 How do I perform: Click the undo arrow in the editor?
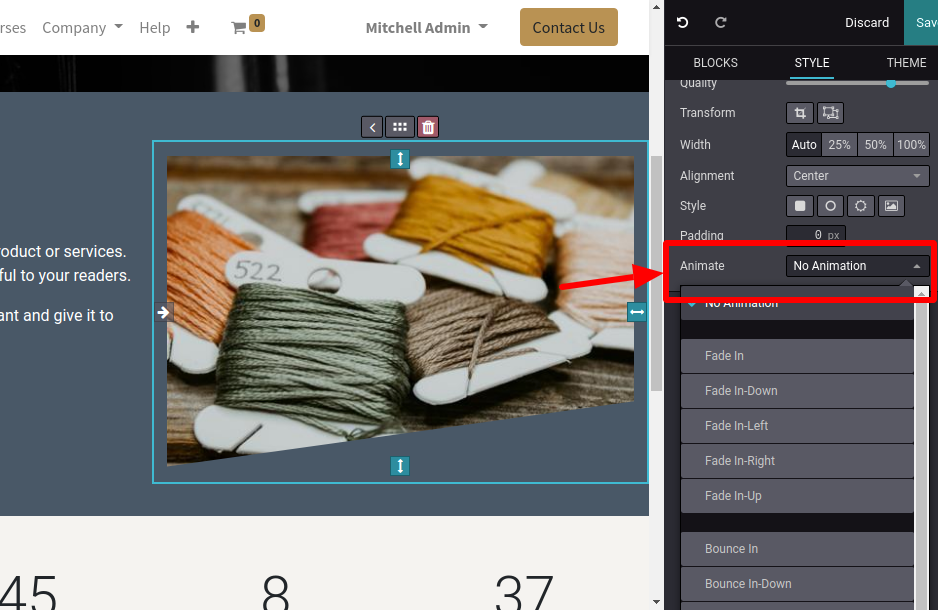pos(683,22)
